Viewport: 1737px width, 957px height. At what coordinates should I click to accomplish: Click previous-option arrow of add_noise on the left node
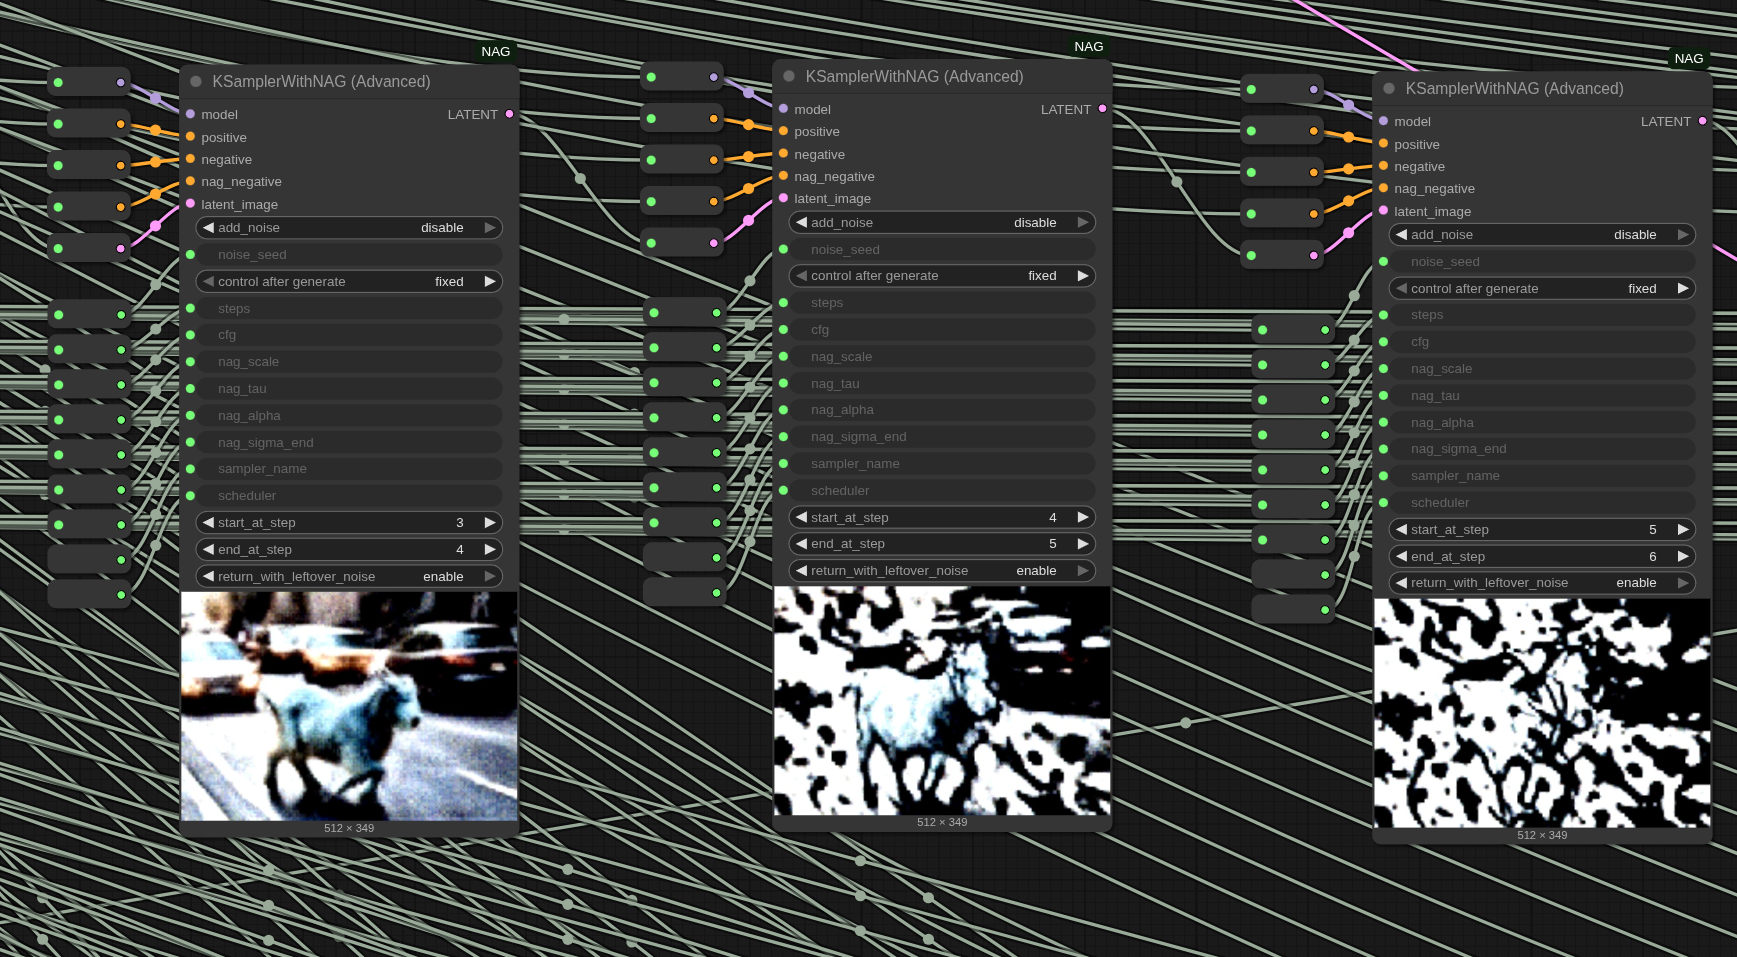[208, 228]
